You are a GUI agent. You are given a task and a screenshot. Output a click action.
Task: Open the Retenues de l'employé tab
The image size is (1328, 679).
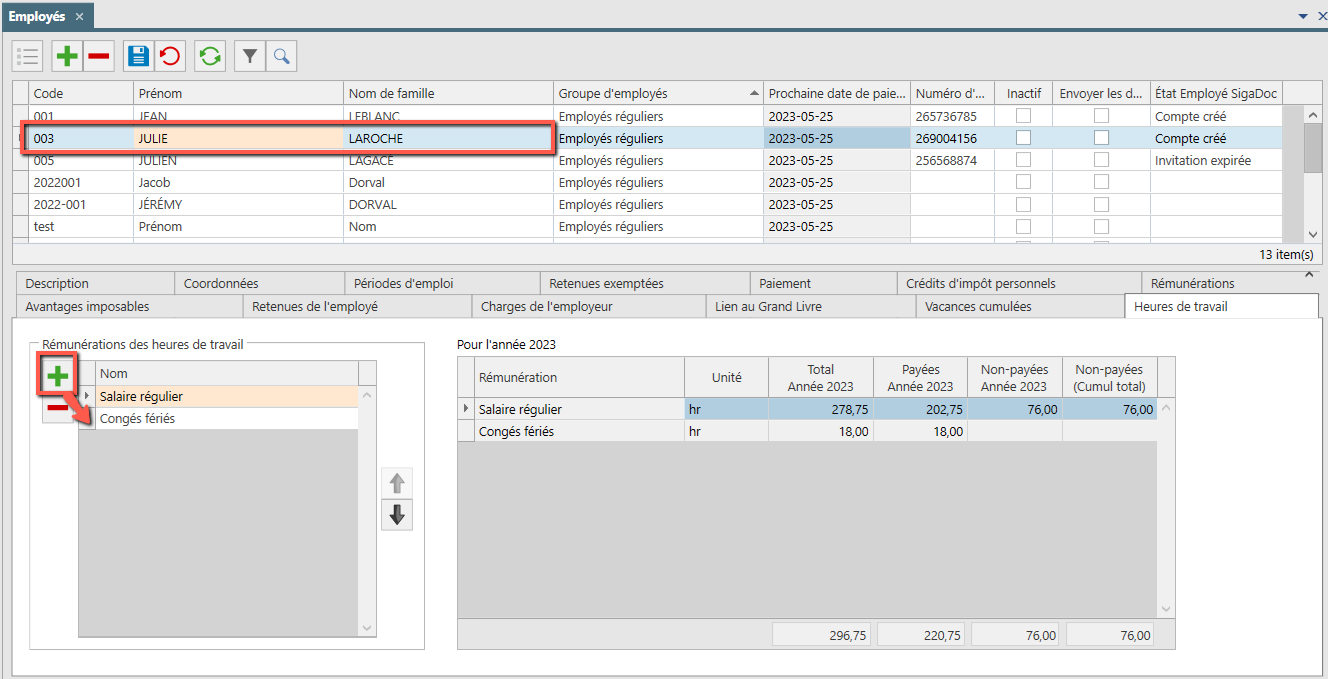click(357, 306)
